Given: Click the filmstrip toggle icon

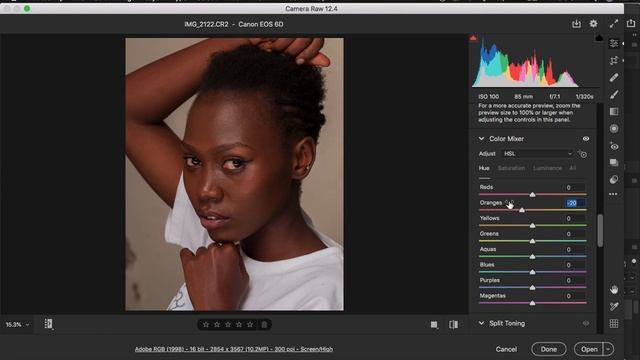Looking at the screenshot, I should coord(49,324).
